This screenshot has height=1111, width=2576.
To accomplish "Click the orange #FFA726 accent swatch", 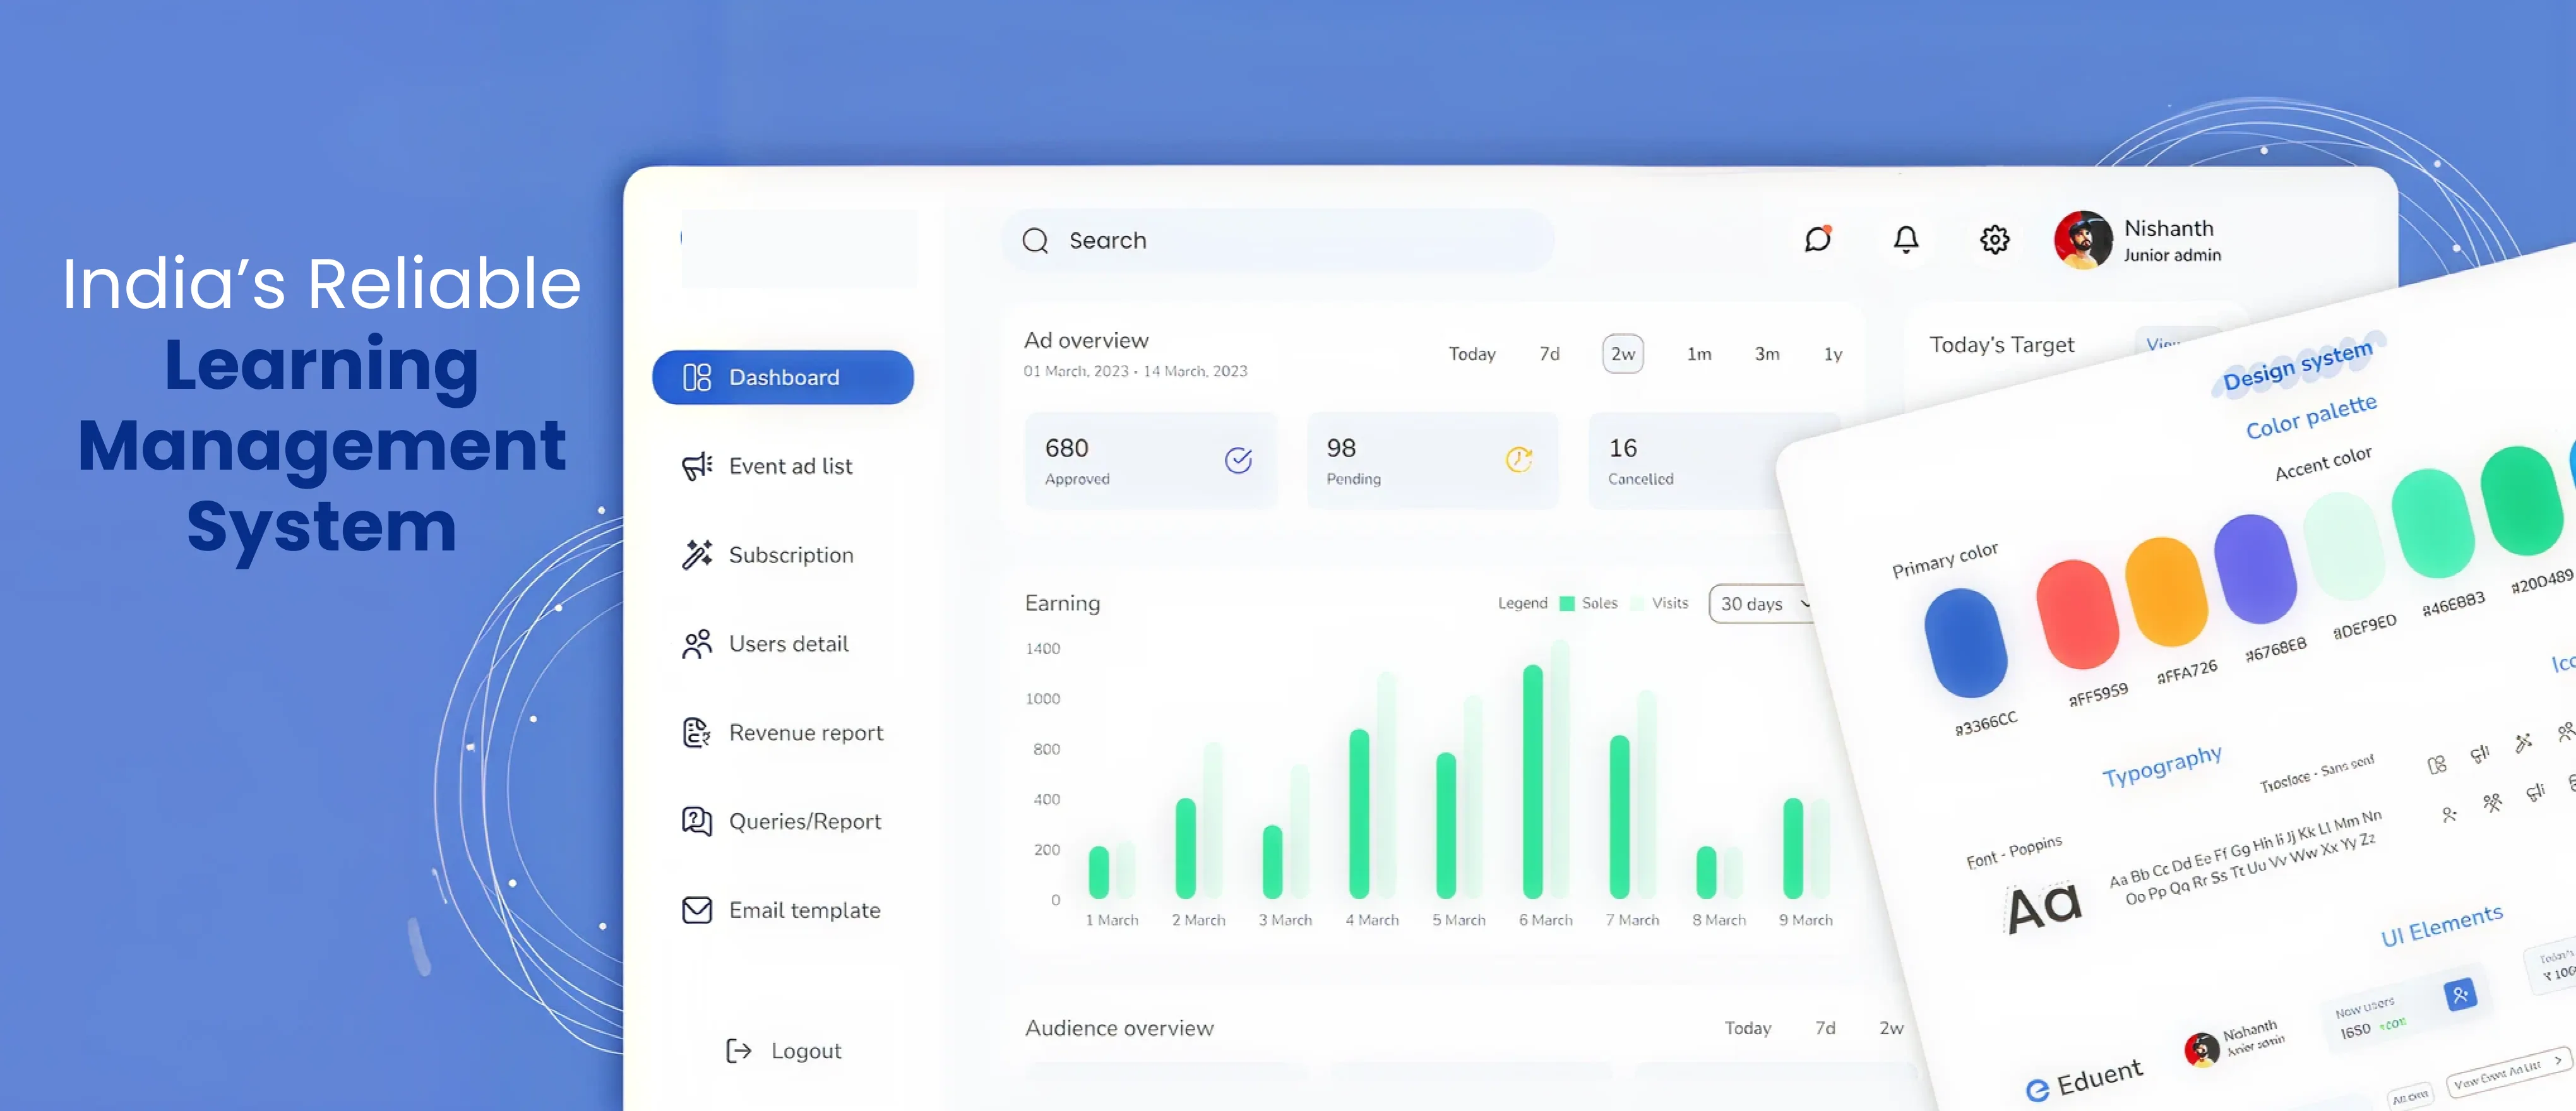I will 2166,591.
